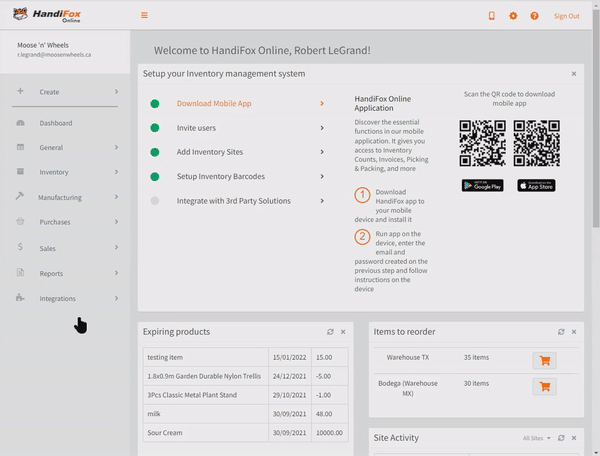600x456 pixels.
Task: Open the All Sites dropdown filter
Action: point(537,438)
